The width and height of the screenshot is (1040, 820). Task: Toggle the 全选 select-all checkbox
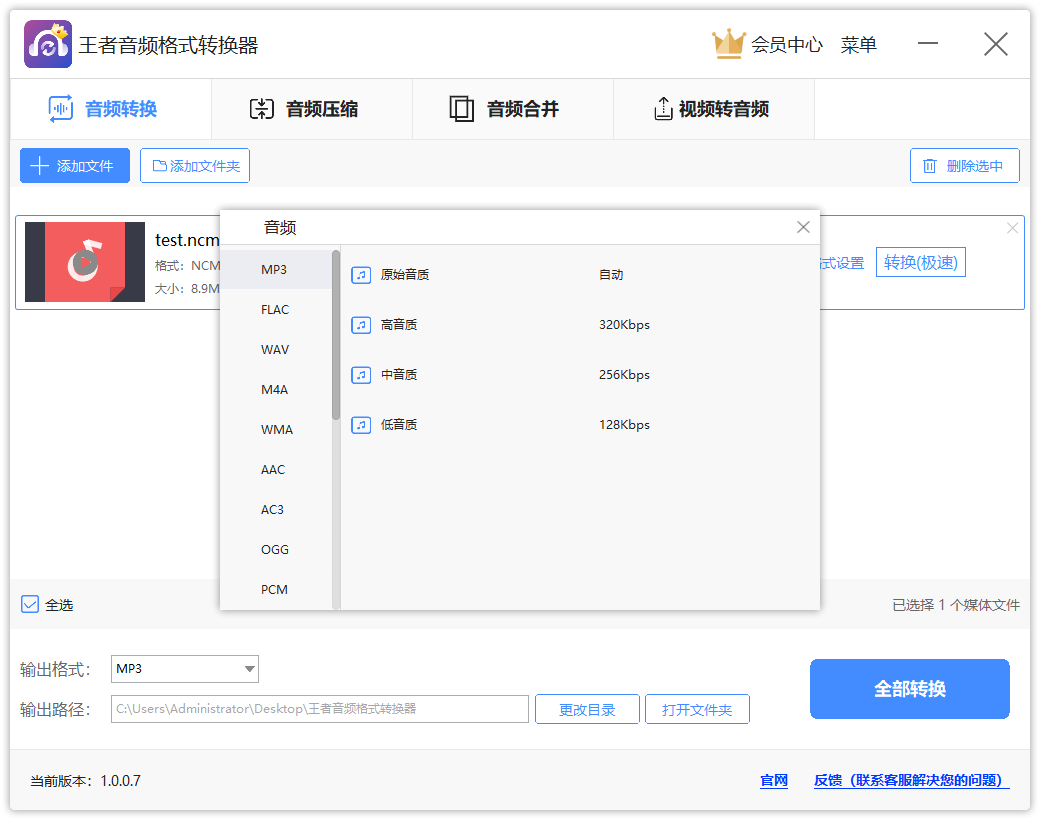click(x=28, y=604)
